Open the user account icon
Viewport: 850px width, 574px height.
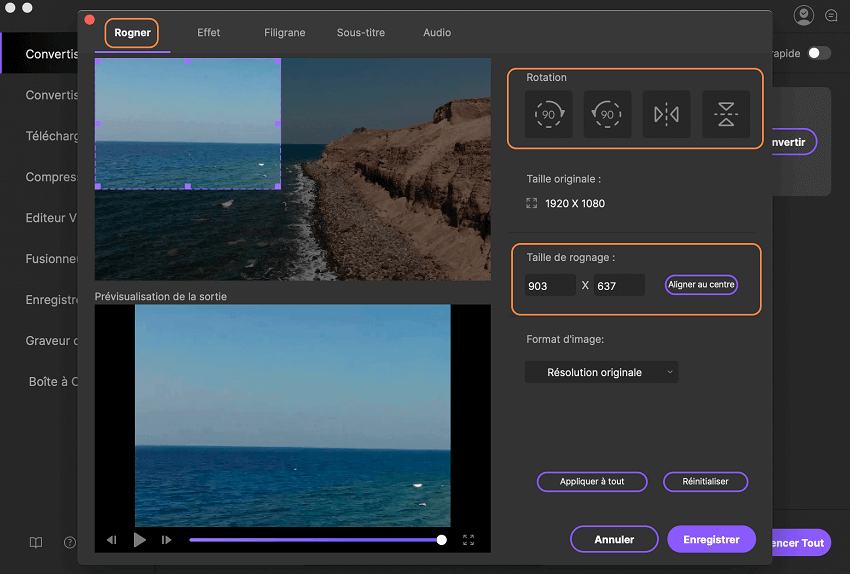(x=803, y=16)
